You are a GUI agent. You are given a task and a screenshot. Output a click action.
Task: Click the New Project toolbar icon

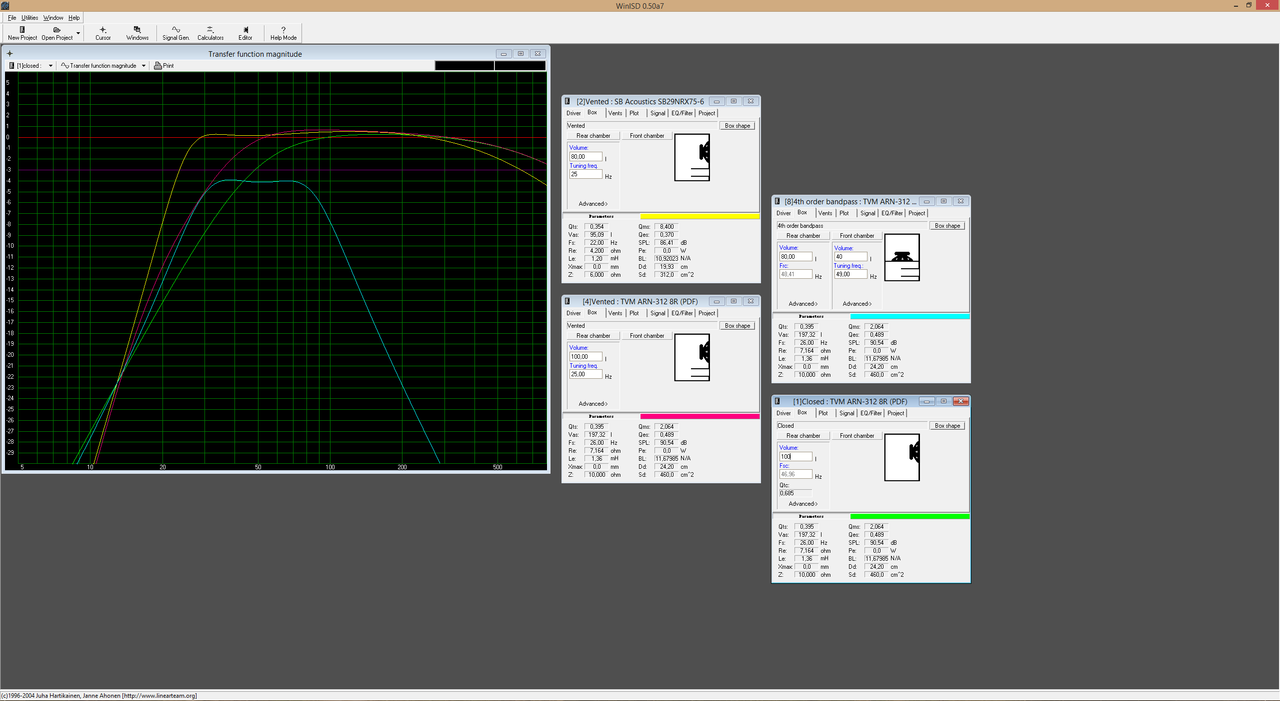[x=22, y=33]
